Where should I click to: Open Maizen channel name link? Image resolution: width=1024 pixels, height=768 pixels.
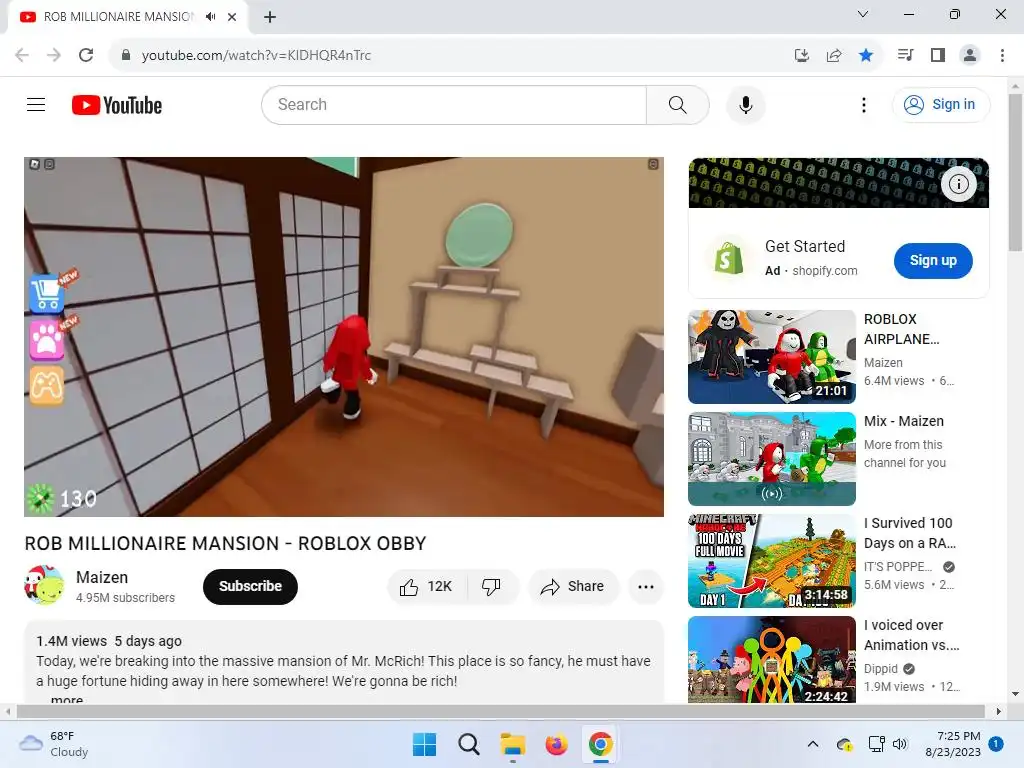tap(102, 577)
